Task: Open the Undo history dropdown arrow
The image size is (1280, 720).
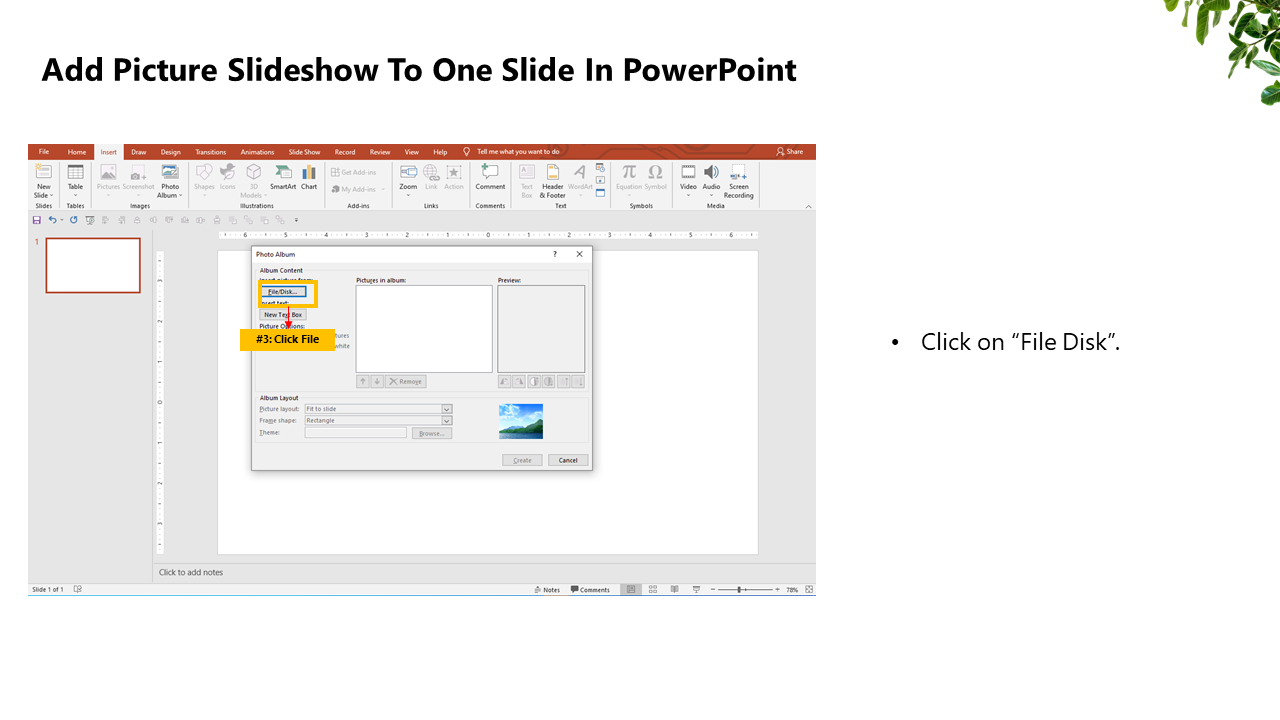Action: [x=61, y=220]
